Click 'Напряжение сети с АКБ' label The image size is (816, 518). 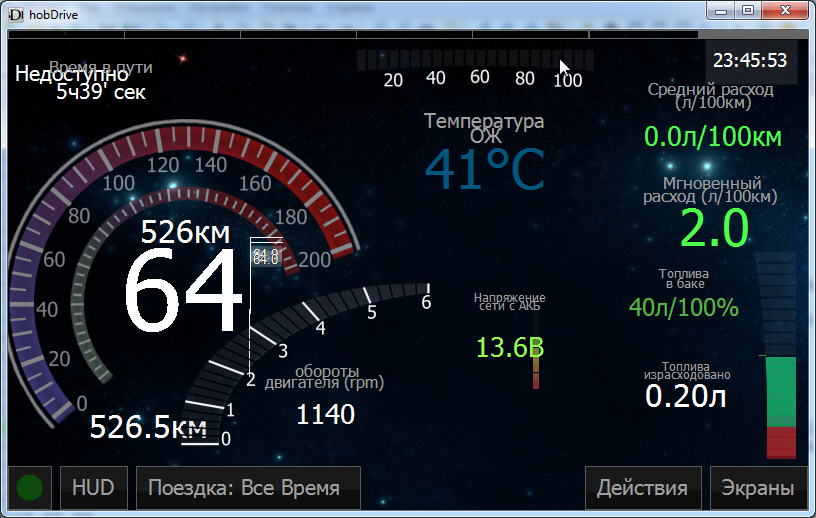pyautogui.click(x=509, y=301)
